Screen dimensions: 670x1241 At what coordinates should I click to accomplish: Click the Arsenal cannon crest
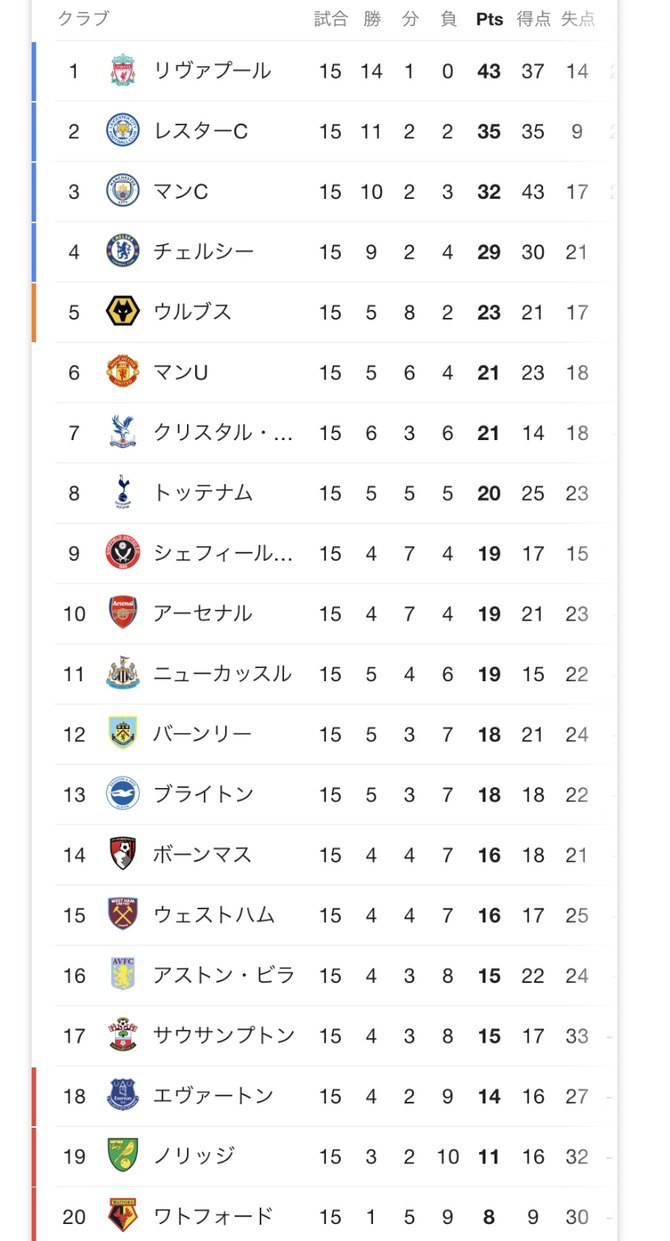[123, 613]
